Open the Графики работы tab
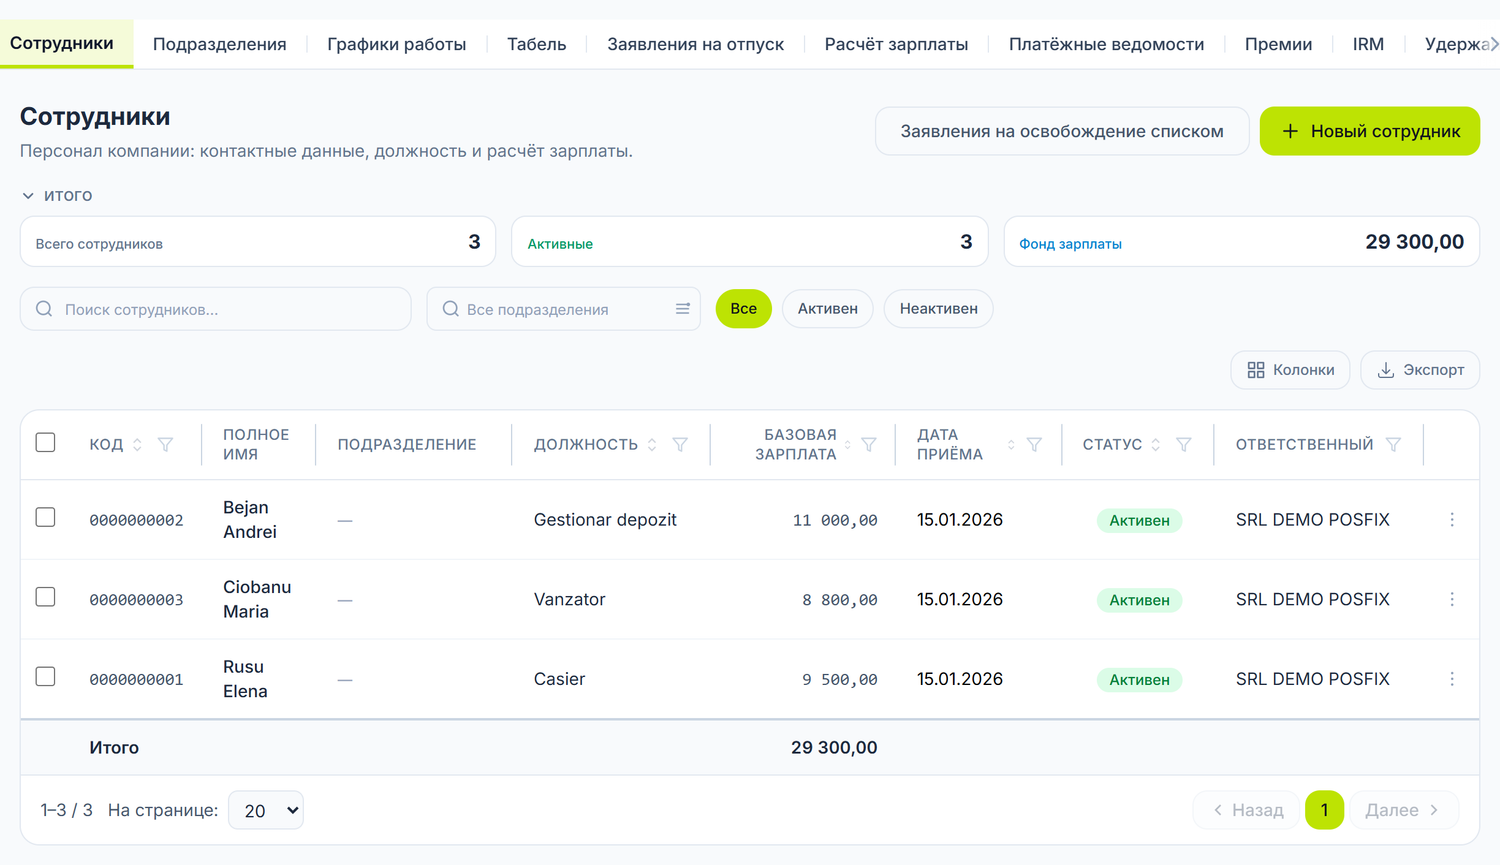 [x=397, y=44]
